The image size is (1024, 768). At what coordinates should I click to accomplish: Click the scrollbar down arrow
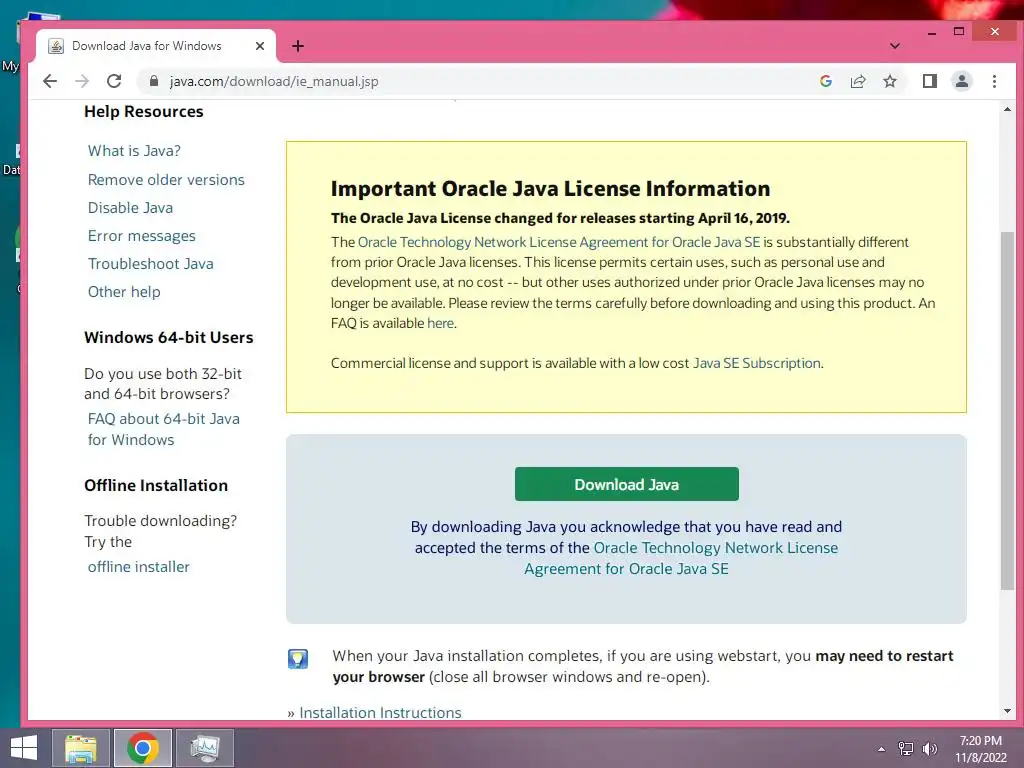(x=1007, y=711)
